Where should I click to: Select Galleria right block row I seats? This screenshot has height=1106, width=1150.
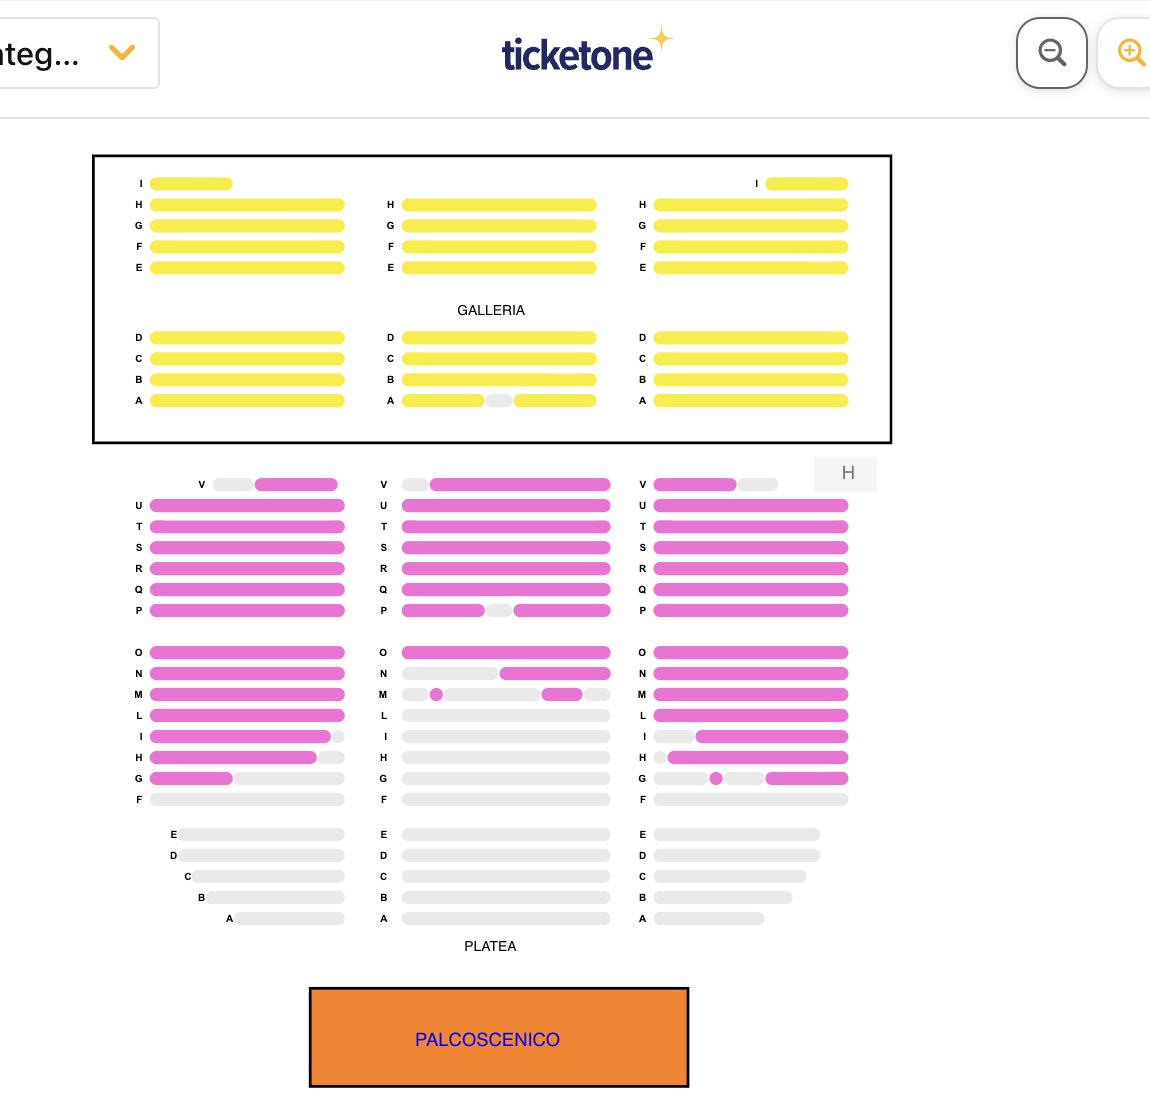(x=807, y=183)
